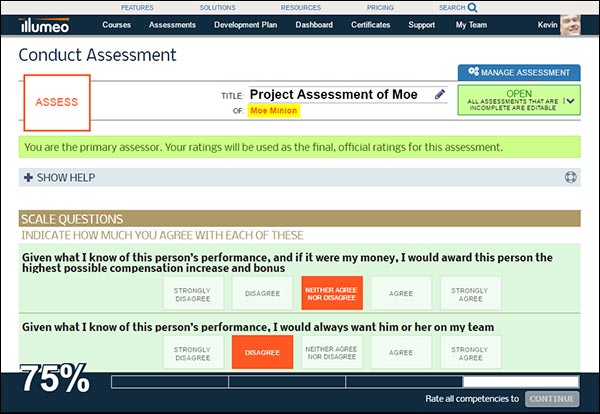Image resolution: width=600 pixels, height=414 pixels.
Task: Click the Kevin user name
Action: pyautogui.click(x=547, y=25)
